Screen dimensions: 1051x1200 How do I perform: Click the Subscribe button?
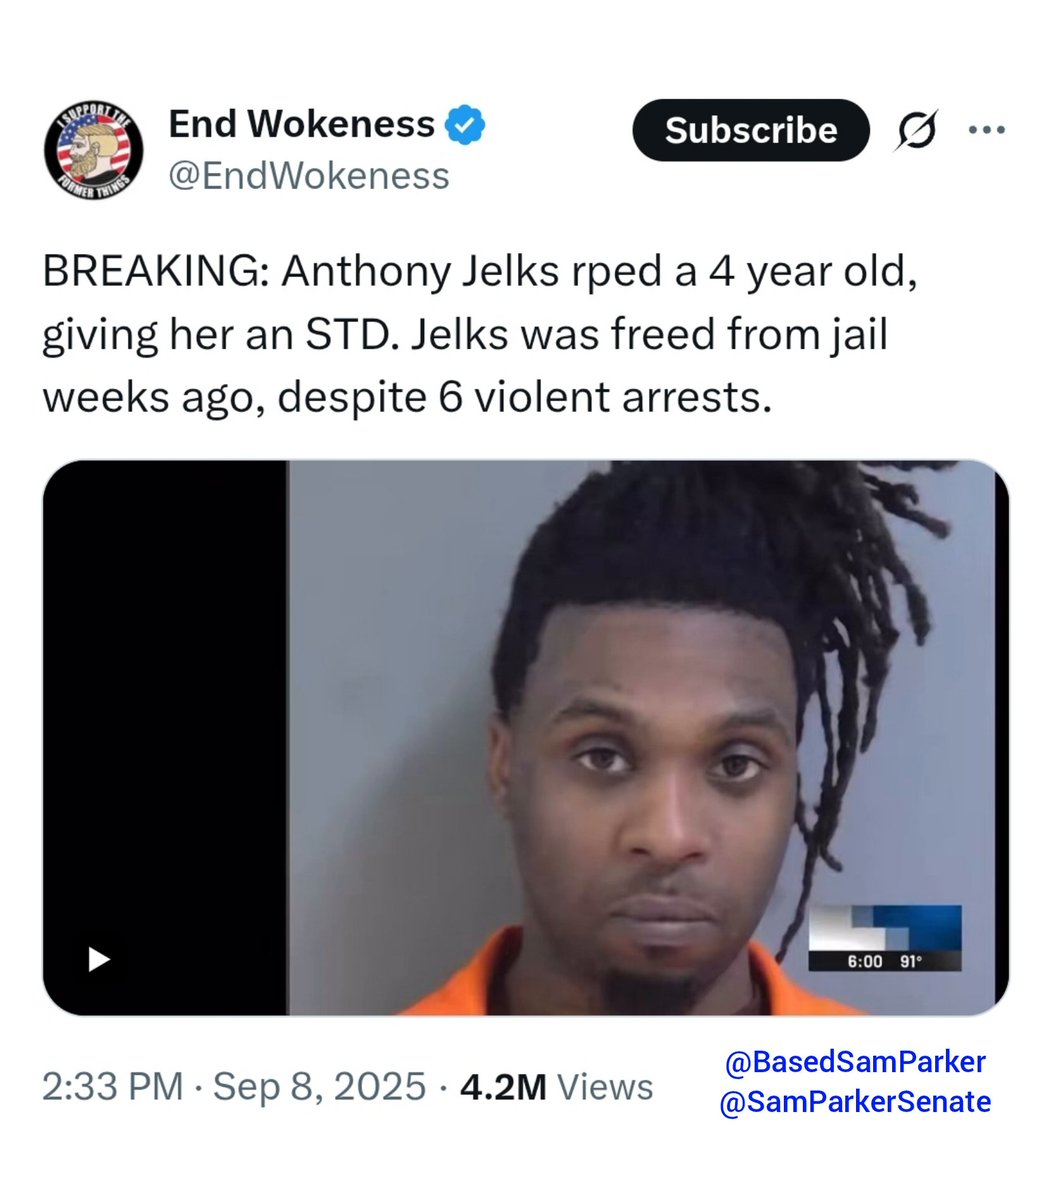[751, 130]
